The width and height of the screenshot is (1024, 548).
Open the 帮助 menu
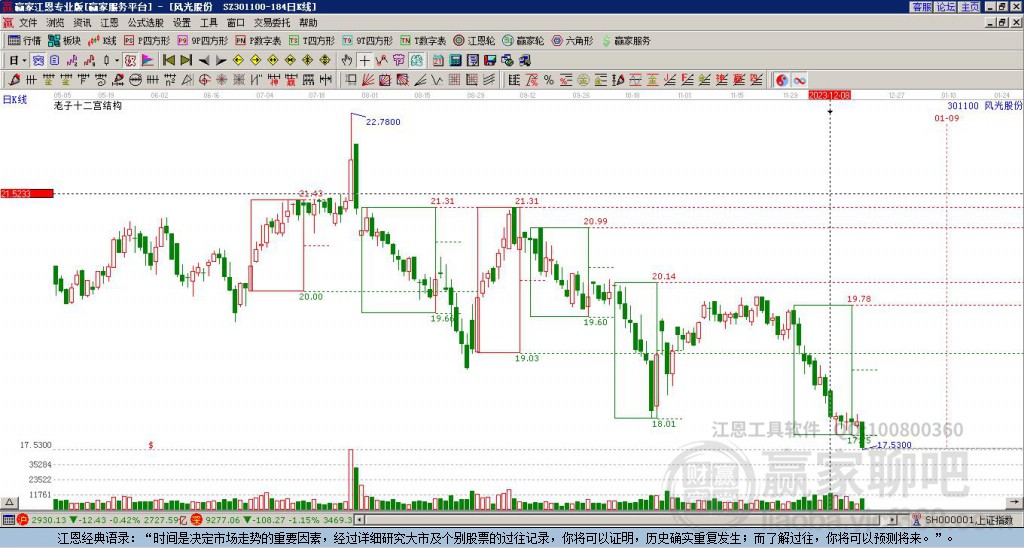[308, 23]
